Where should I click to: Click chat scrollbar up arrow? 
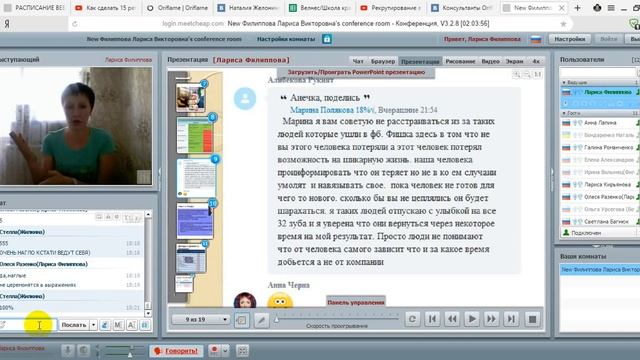pos(148,214)
